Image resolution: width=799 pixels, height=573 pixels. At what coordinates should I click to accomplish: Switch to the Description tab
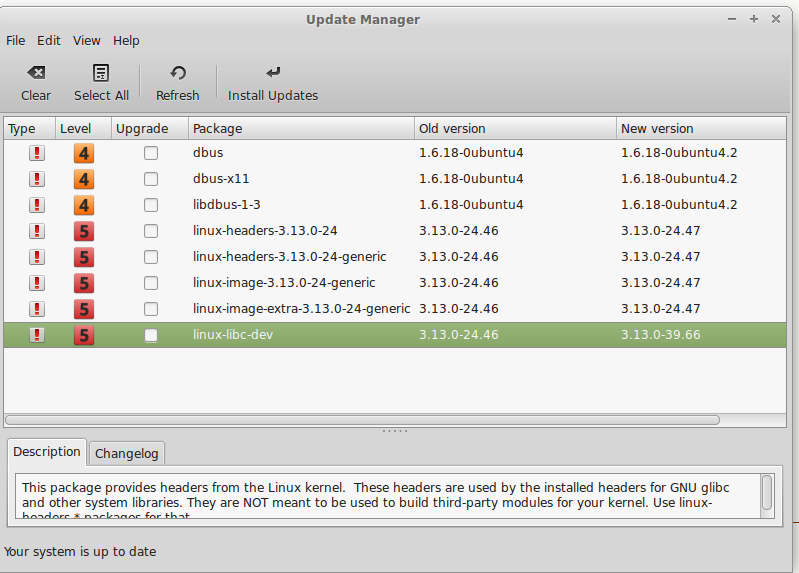pos(47,452)
